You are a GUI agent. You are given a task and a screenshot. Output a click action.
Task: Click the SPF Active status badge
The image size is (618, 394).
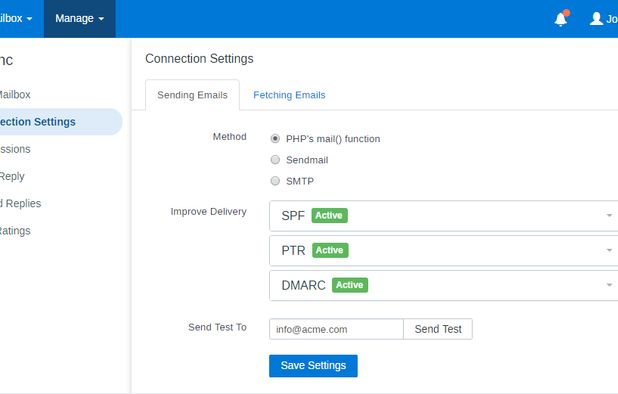329,216
